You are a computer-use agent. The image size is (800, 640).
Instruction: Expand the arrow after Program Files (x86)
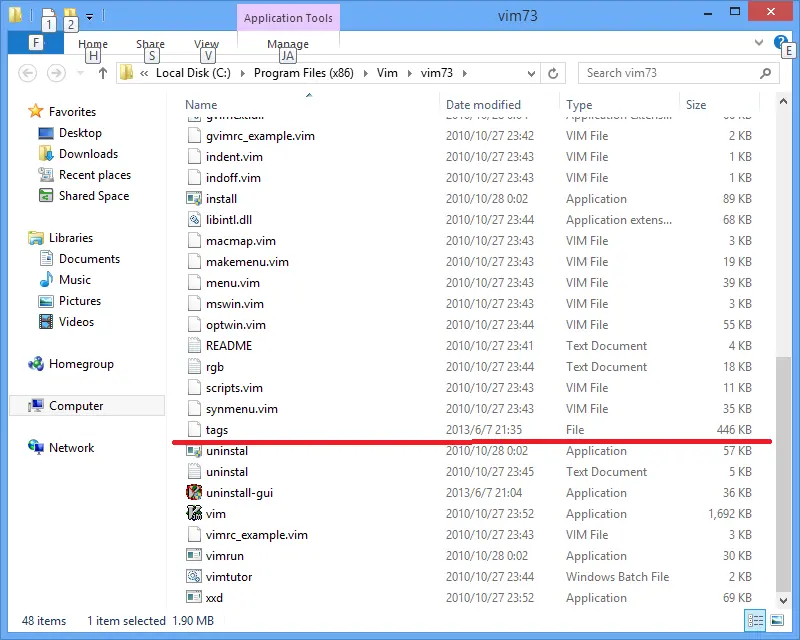[366, 73]
